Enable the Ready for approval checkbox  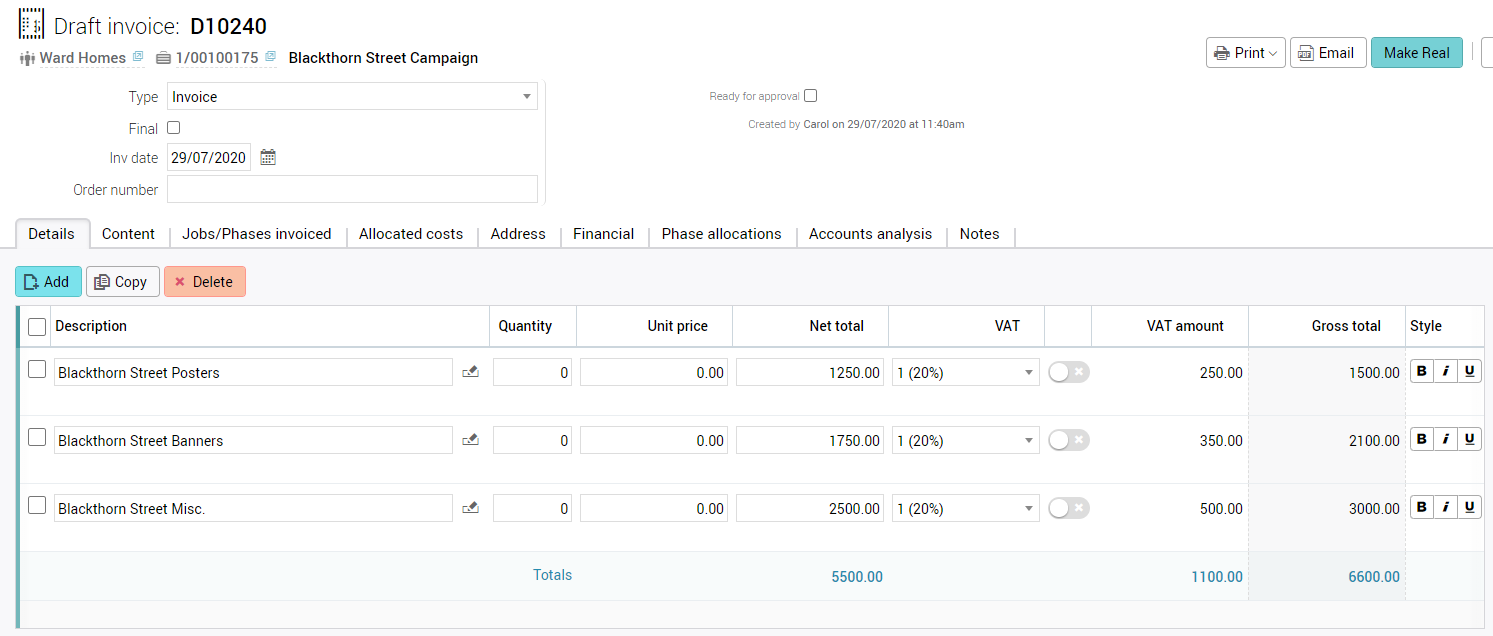click(811, 96)
